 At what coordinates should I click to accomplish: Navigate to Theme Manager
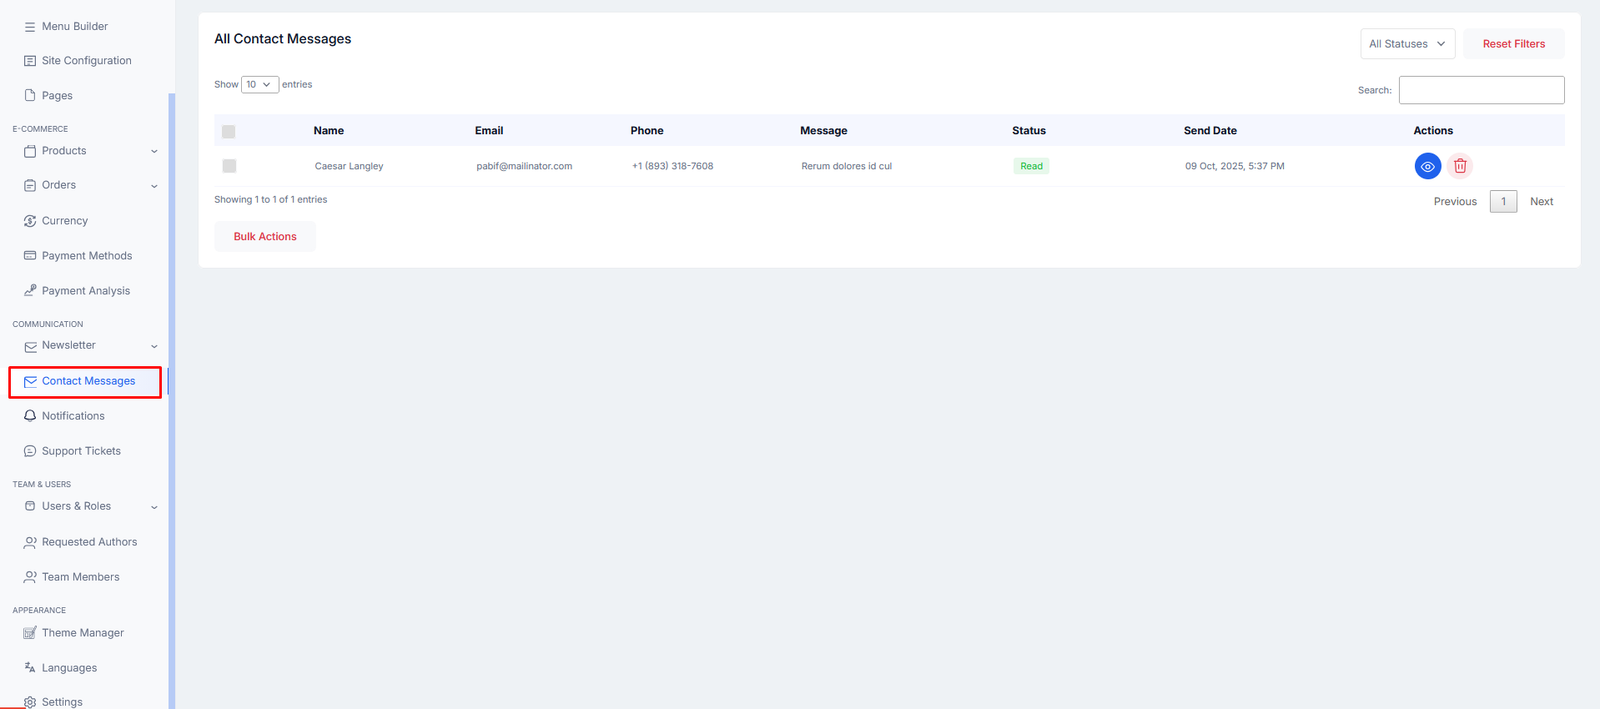click(83, 633)
